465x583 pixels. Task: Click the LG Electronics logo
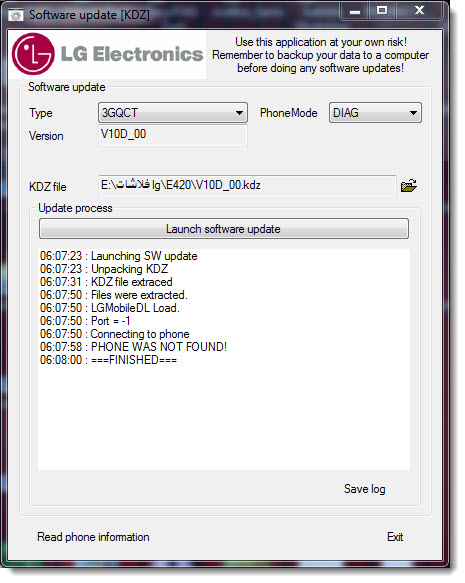[x=107, y=54]
